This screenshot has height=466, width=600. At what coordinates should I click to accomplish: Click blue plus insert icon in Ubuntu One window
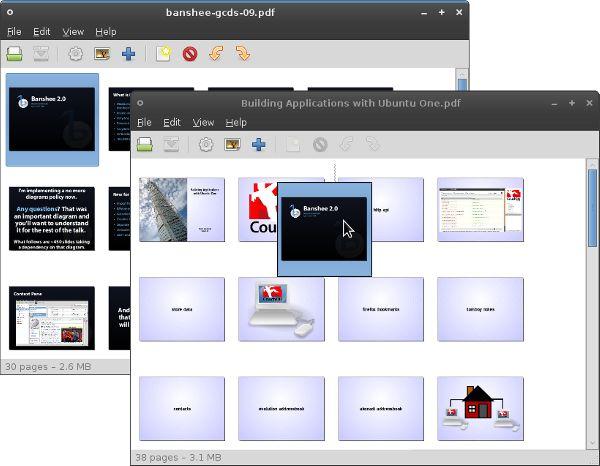tap(259, 144)
